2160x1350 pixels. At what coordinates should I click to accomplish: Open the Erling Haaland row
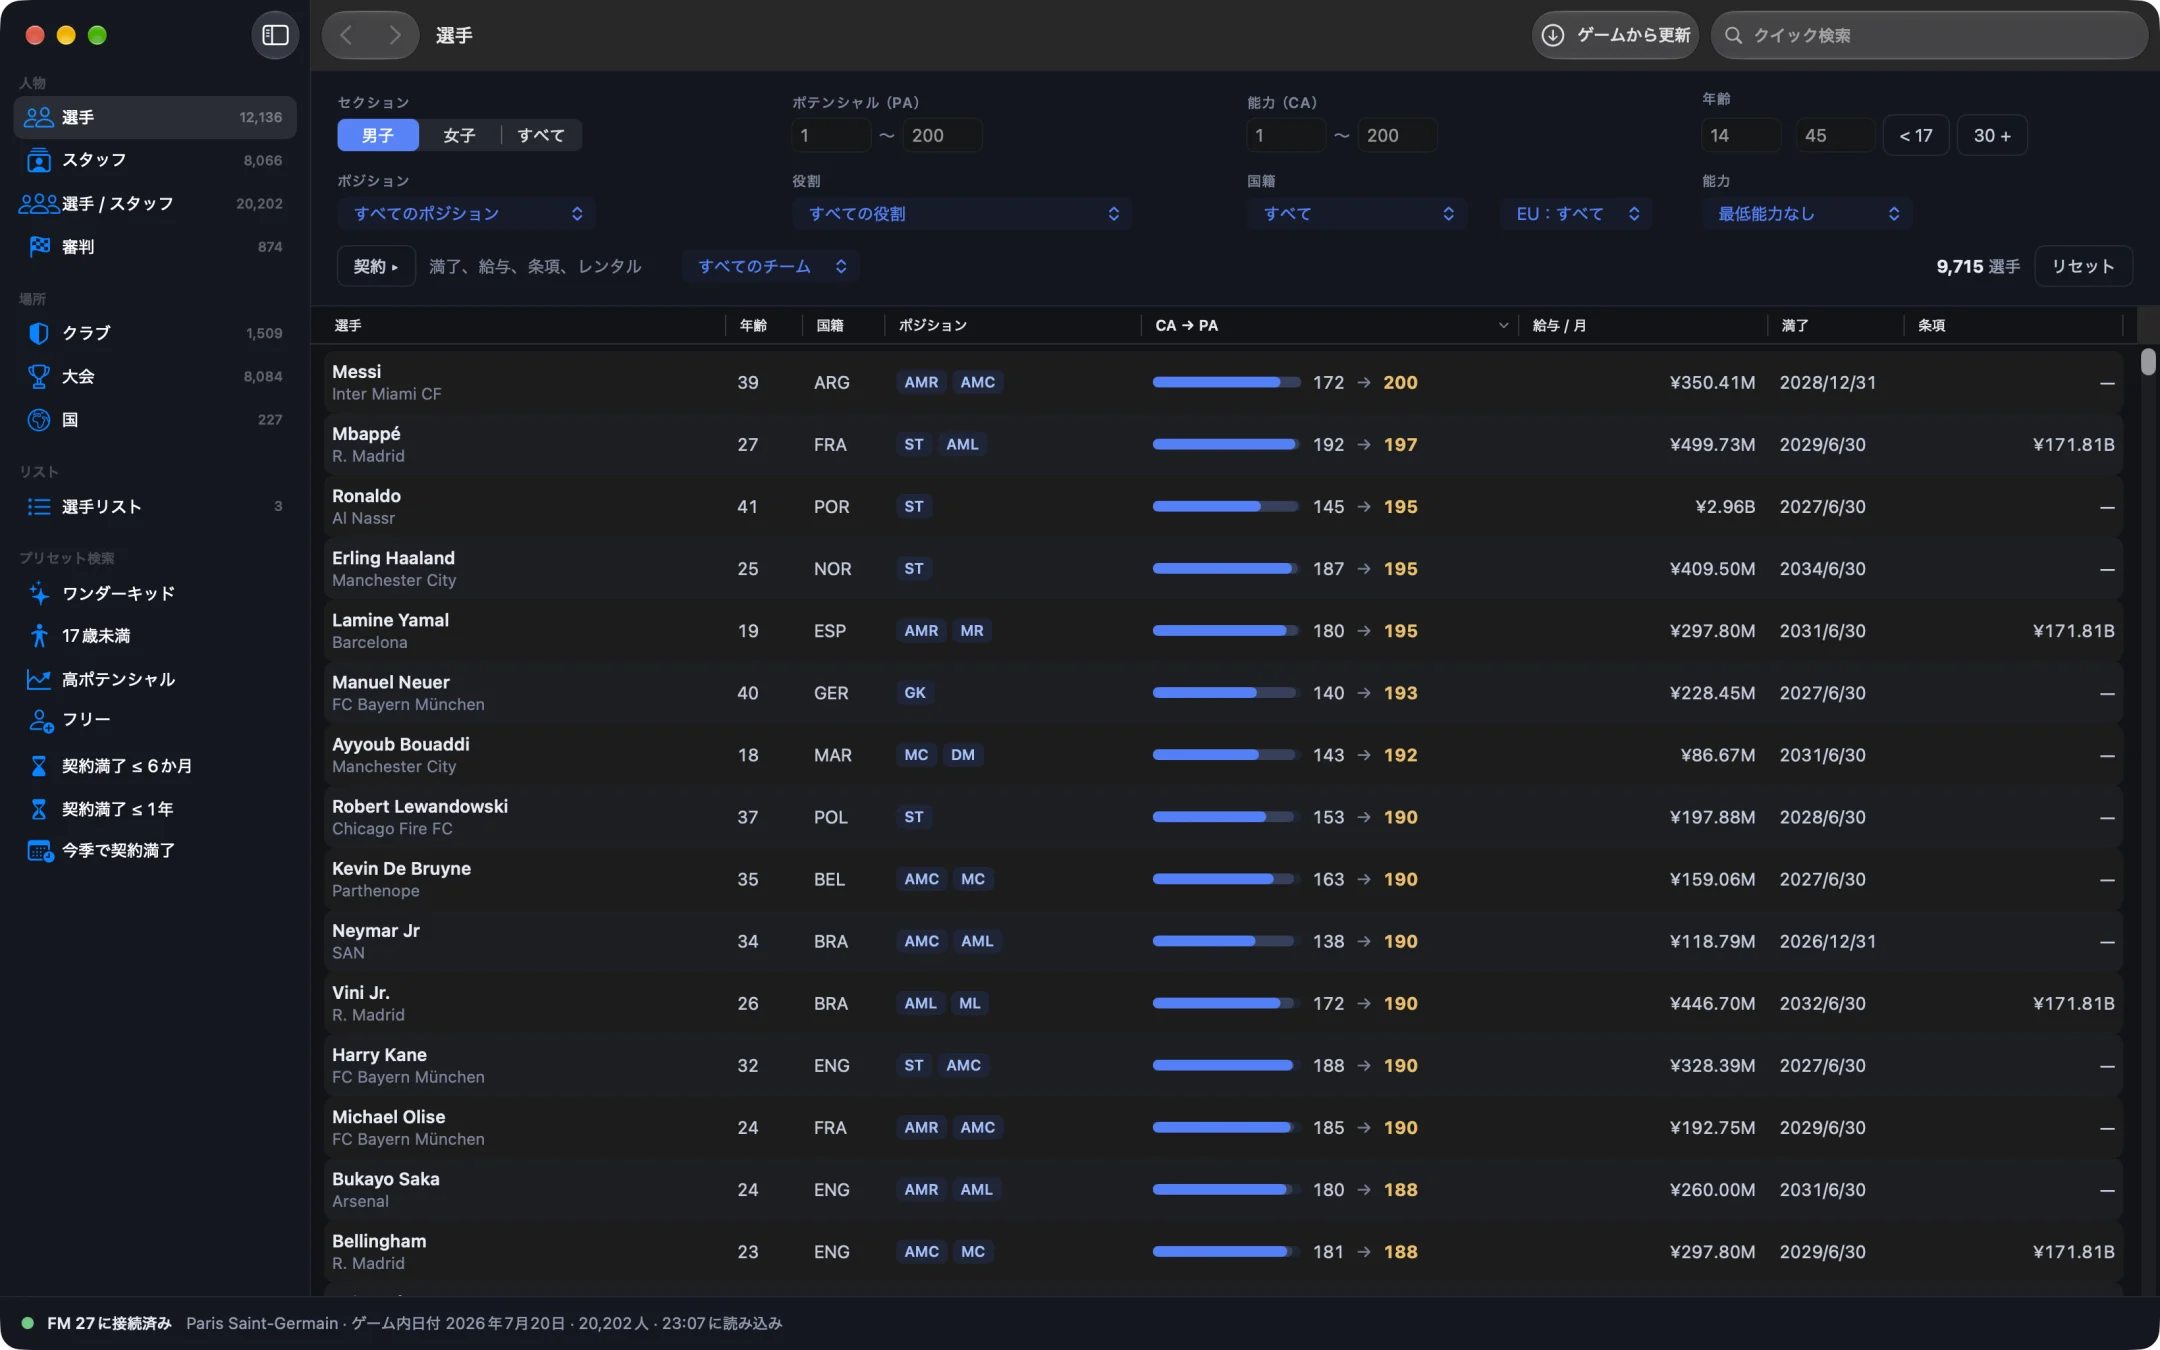point(1223,569)
